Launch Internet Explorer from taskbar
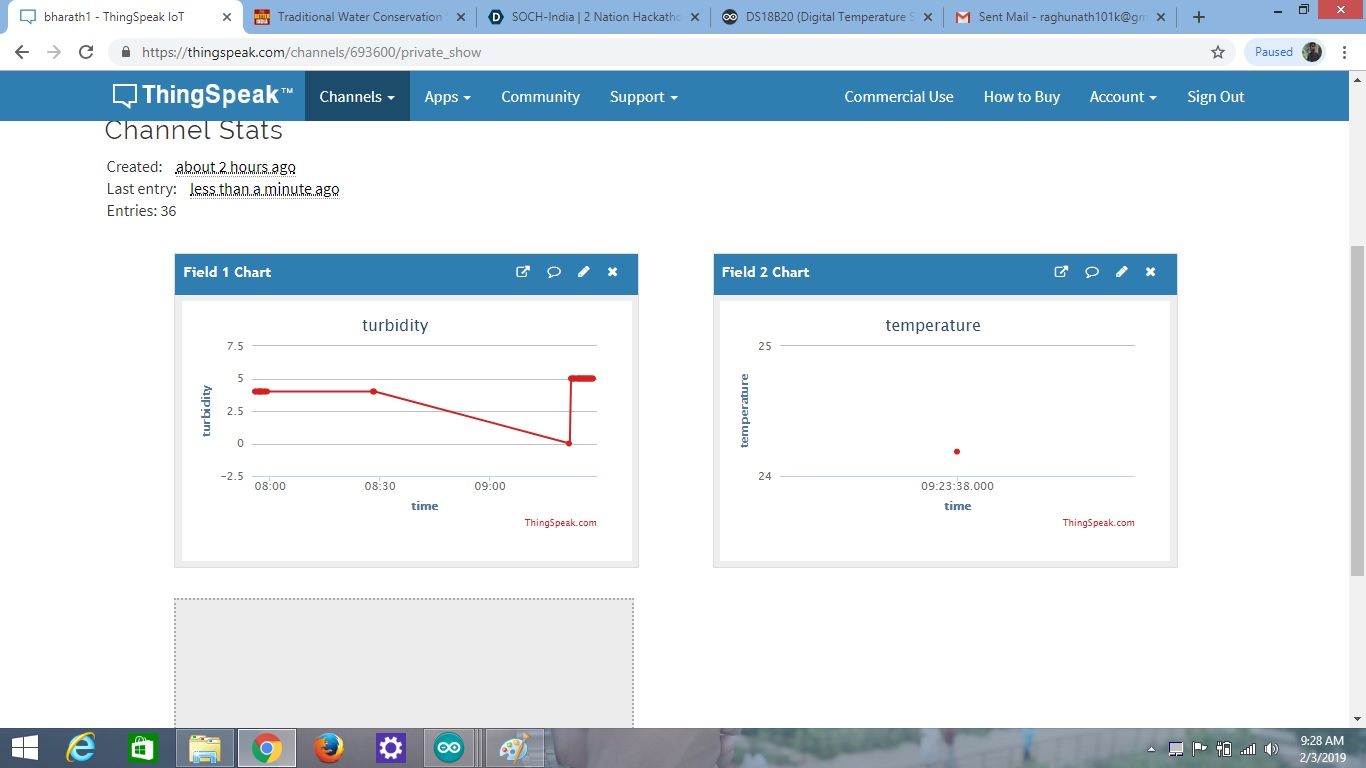 (82, 748)
